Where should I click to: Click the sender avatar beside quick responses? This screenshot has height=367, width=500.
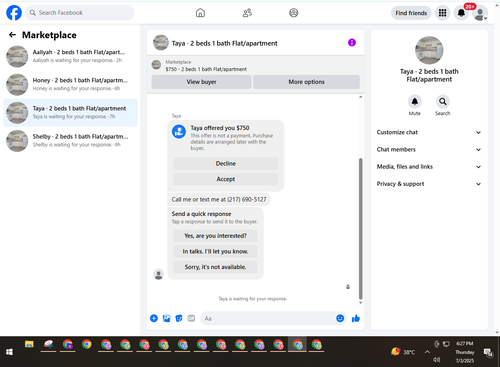159,275
